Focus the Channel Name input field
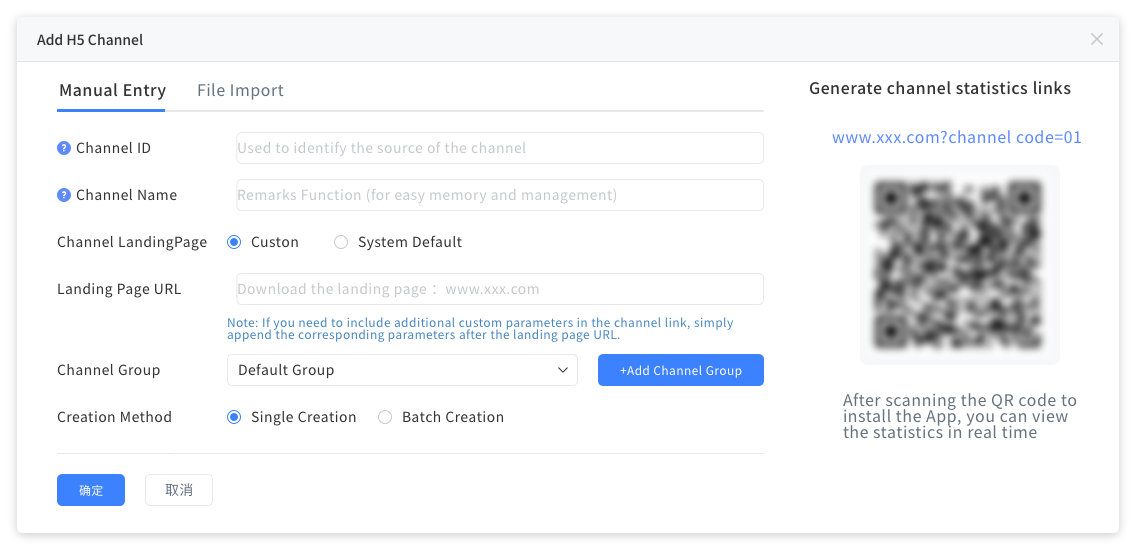The width and height of the screenshot is (1136, 550). pos(500,195)
